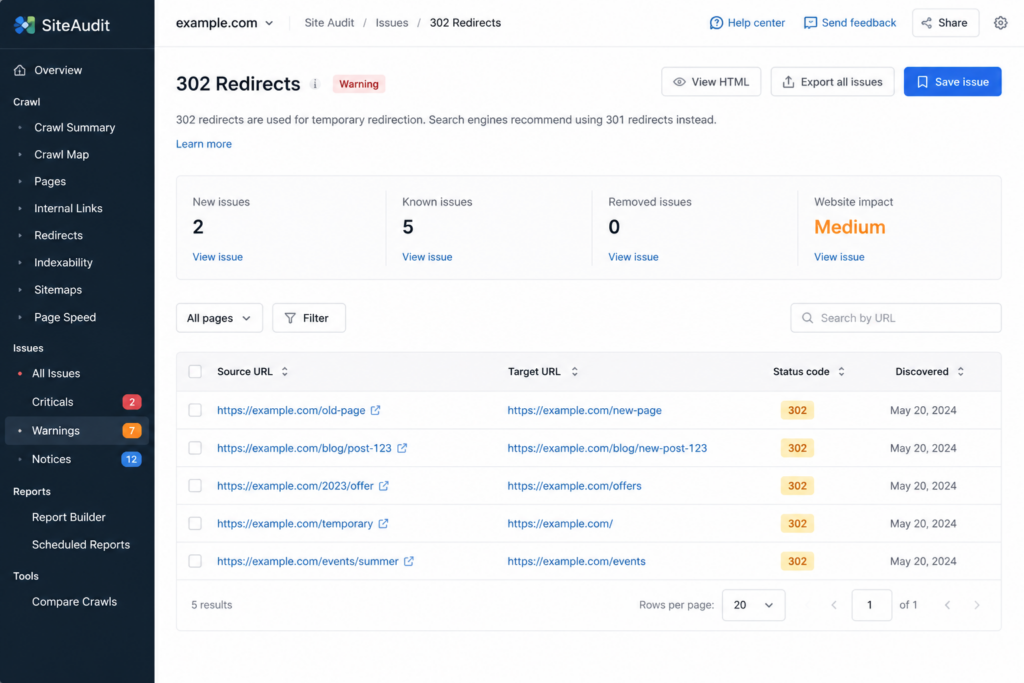Open external link icon for old-page URL
Screen dimensions: 1024x683
tap(376, 410)
